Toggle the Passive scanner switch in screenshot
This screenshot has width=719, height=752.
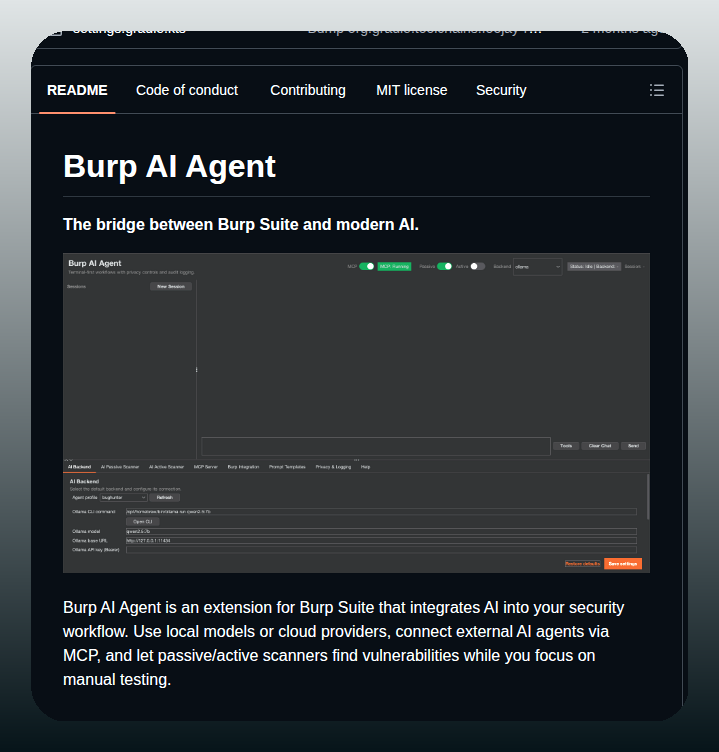point(444,266)
